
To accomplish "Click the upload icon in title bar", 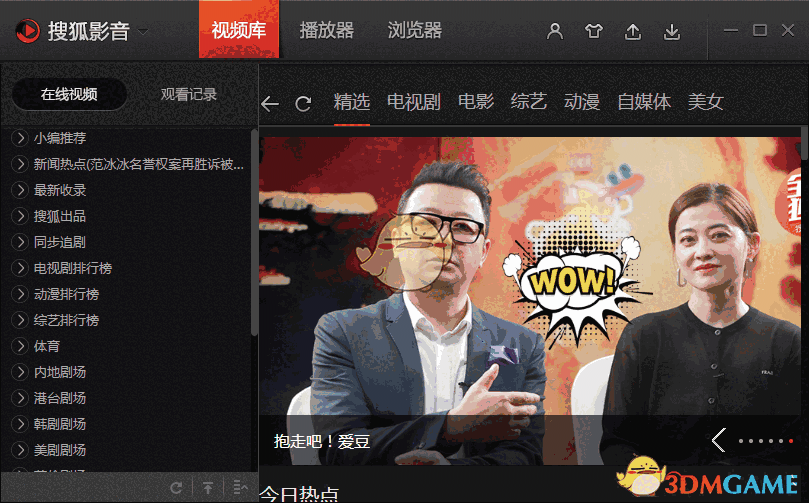I will tap(633, 31).
